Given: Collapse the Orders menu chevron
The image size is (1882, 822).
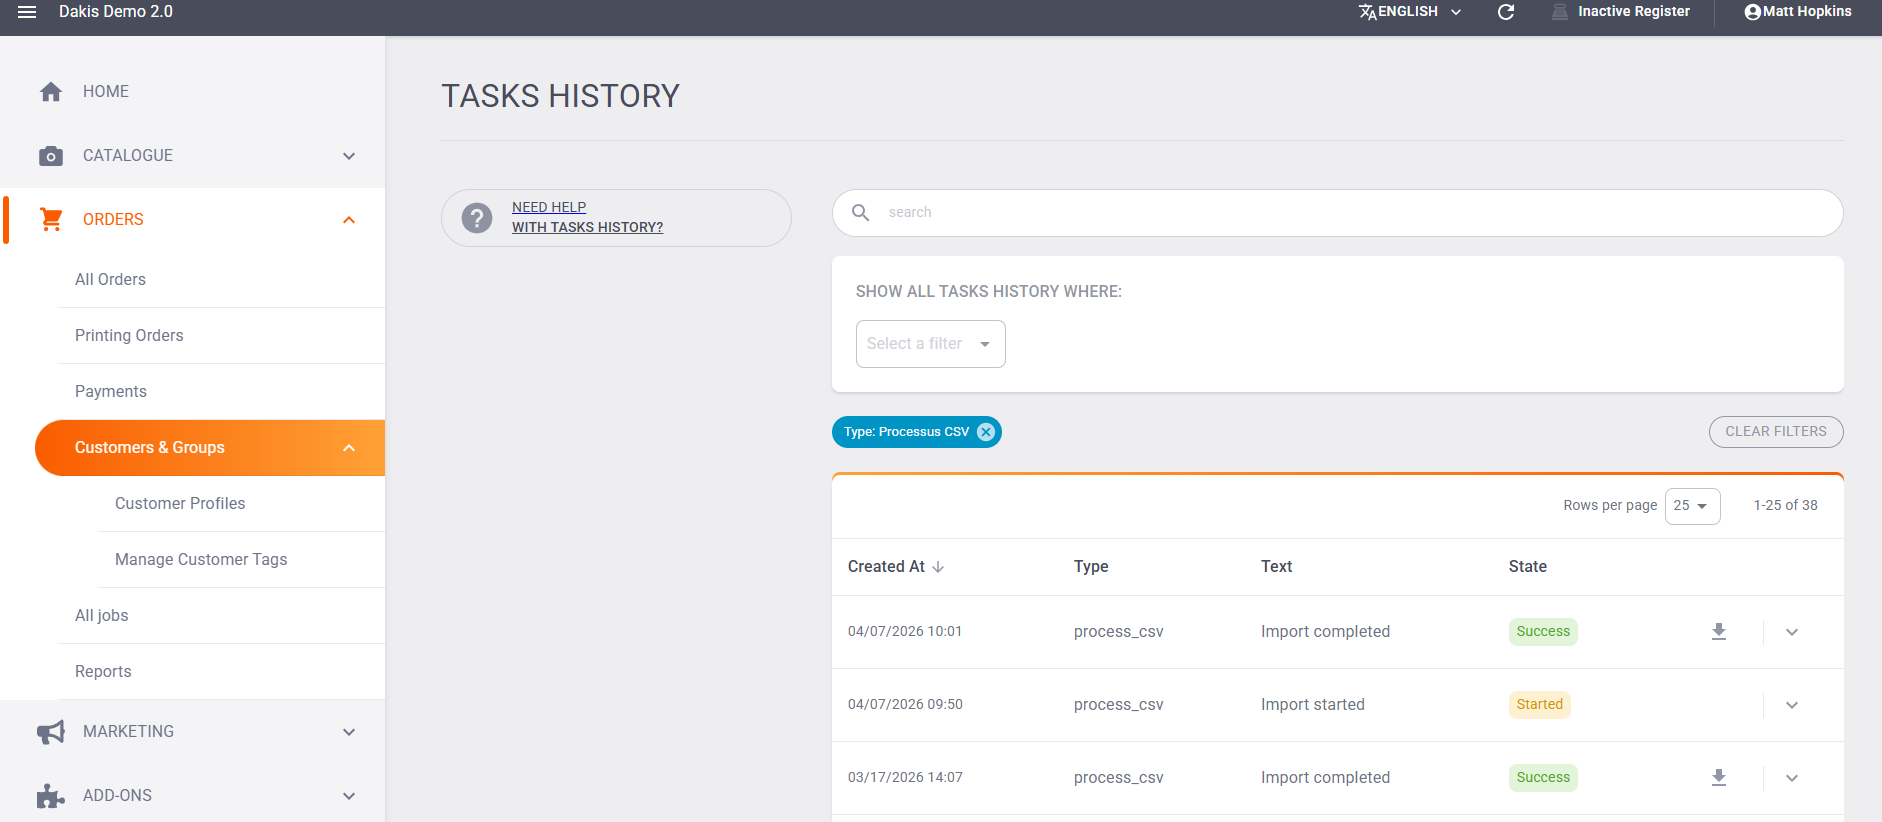Looking at the screenshot, I should (x=349, y=220).
